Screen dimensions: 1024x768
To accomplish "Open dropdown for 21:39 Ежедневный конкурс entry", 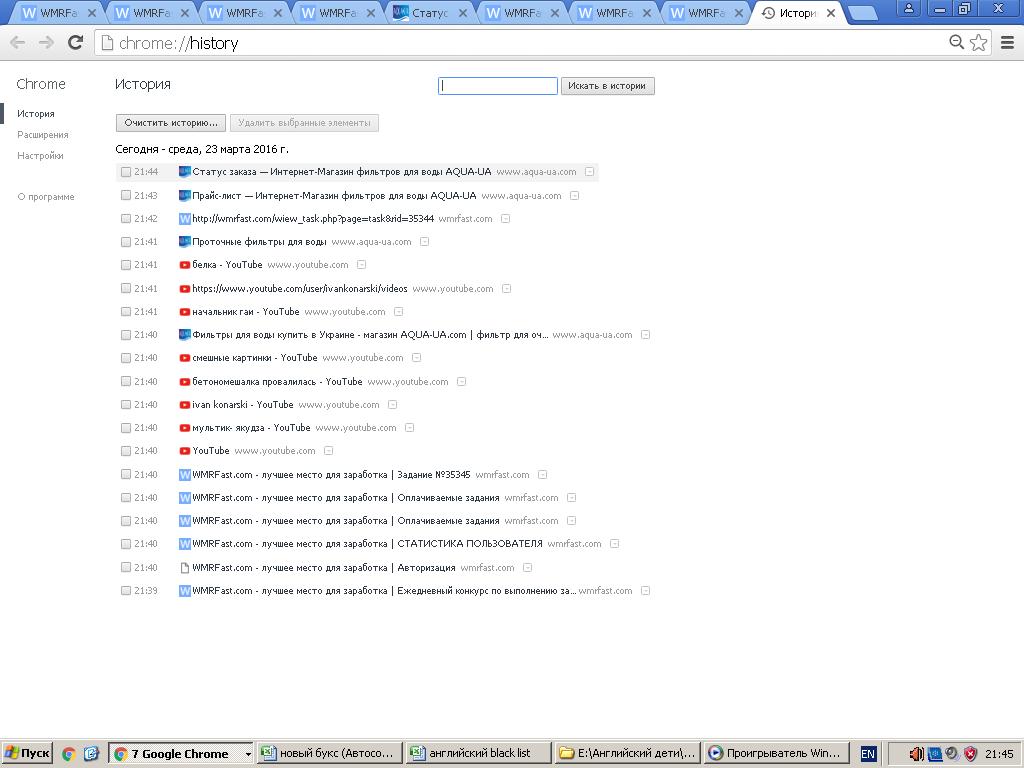I will [646, 590].
